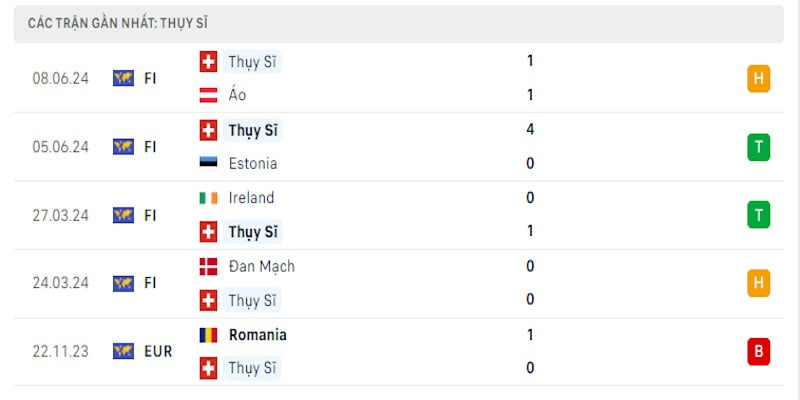800x400 pixels.
Task: Click the orange H badge for 08.06.24
Action: pyautogui.click(x=759, y=79)
